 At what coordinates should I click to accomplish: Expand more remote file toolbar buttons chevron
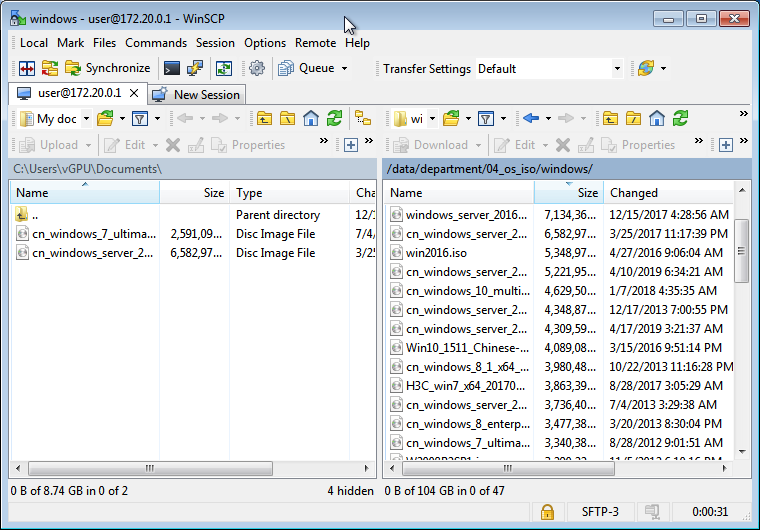(x=698, y=141)
